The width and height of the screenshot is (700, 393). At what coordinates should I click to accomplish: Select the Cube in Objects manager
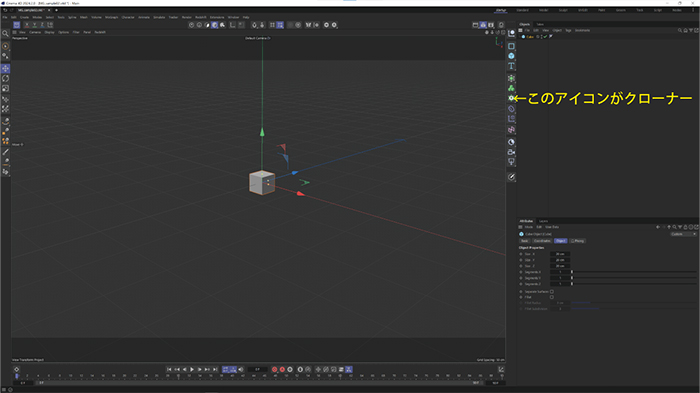pyautogui.click(x=529, y=37)
